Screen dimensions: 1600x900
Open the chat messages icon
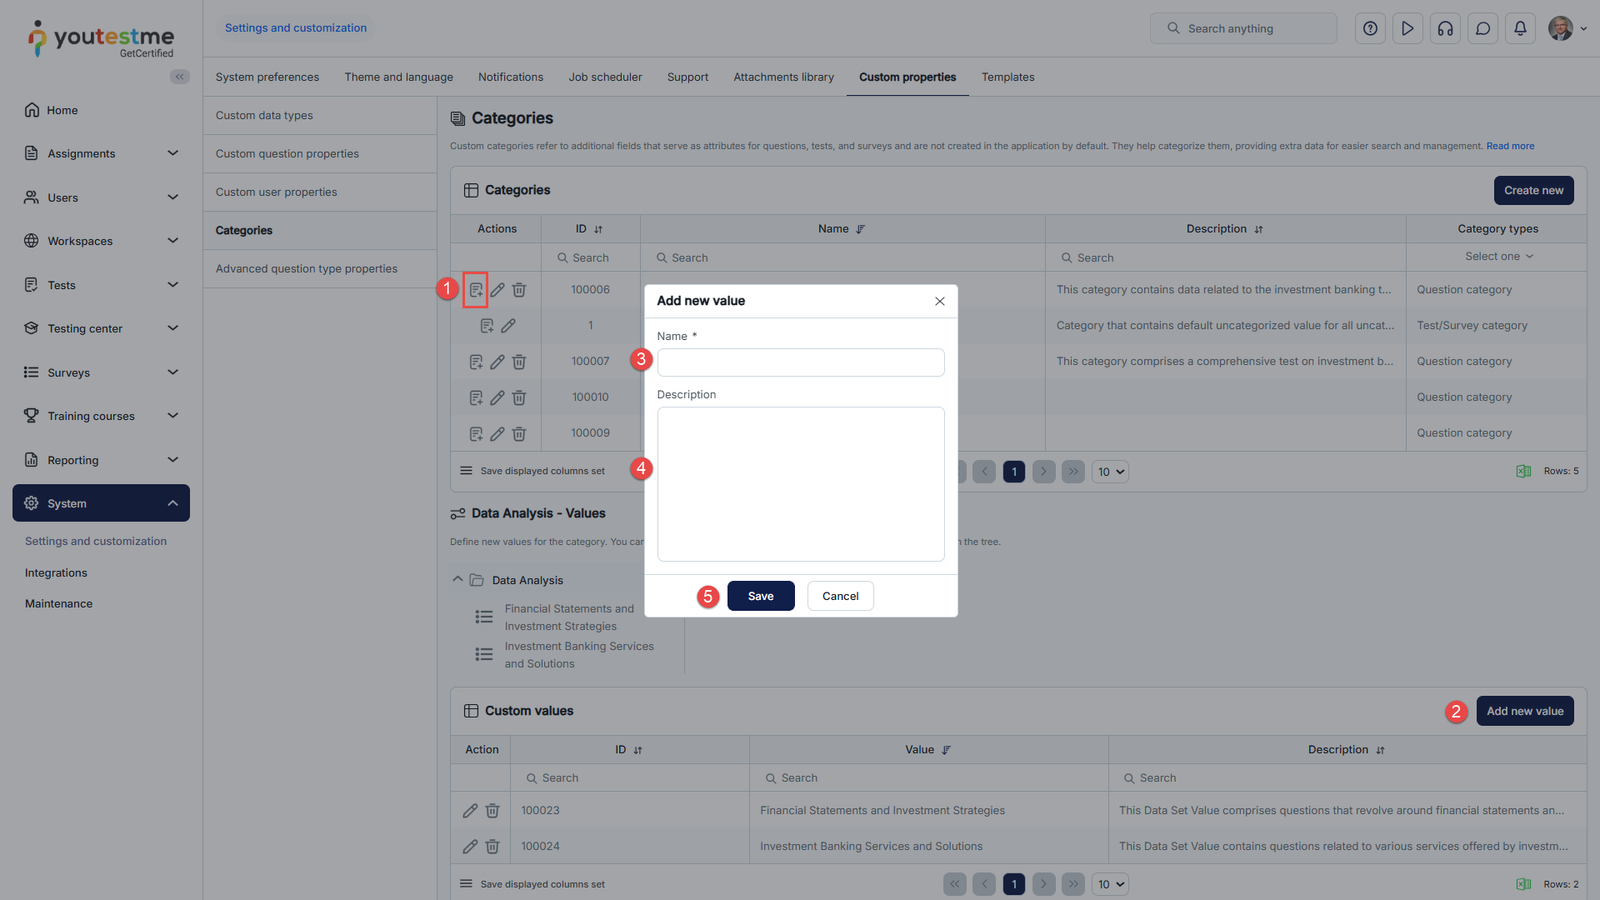(x=1483, y=29)
